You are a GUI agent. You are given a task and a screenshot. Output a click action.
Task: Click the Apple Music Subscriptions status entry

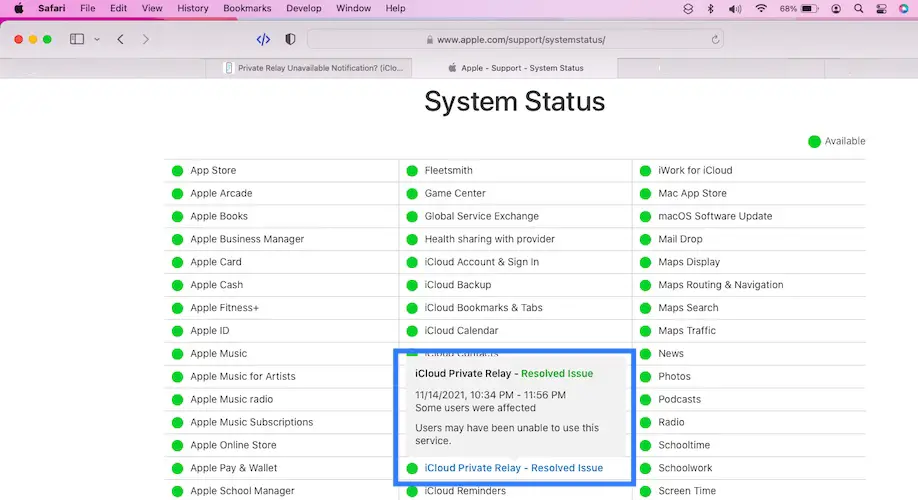pyautogui.click(x=251, y=422)
